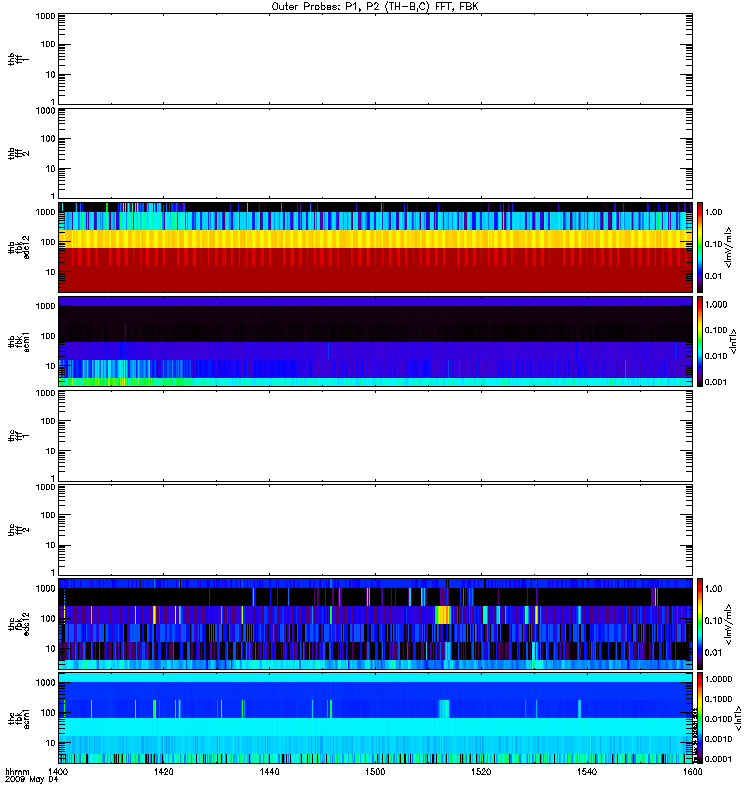
Task: Click the '1520' time axis label
Action: pos(481,771)
